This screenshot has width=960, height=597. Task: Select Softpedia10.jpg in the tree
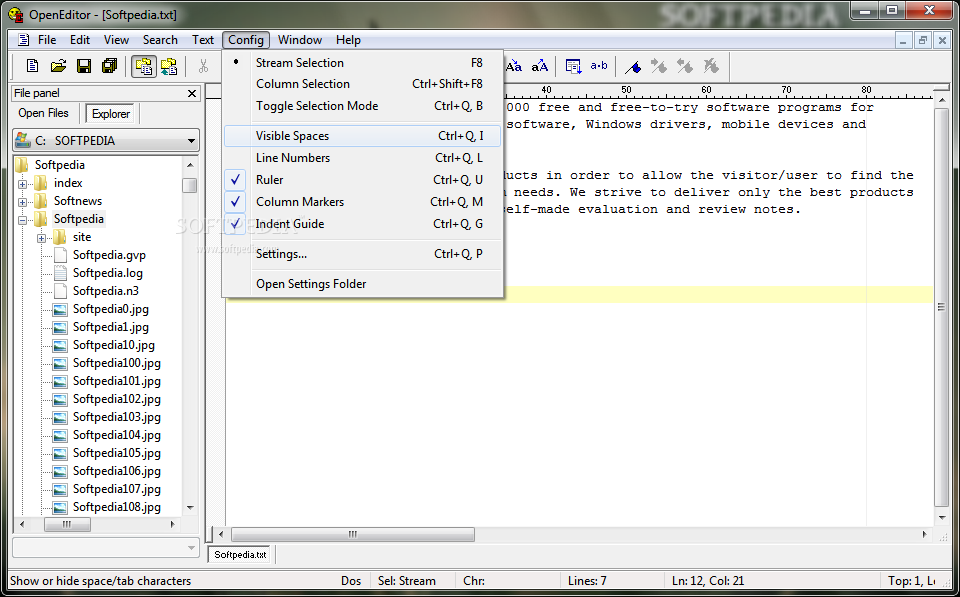[114, 345]
